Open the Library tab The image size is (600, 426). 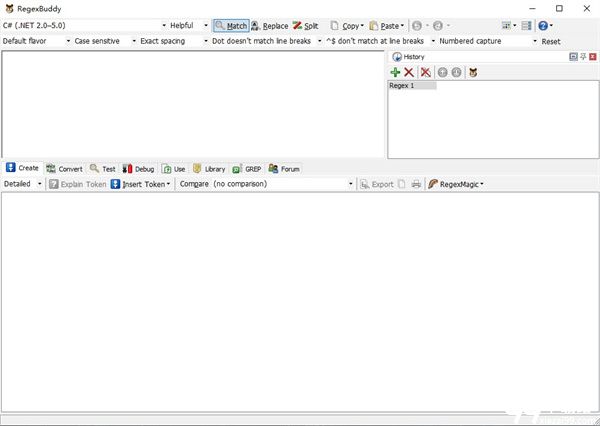pyautogui.click(x=209, y=169)
